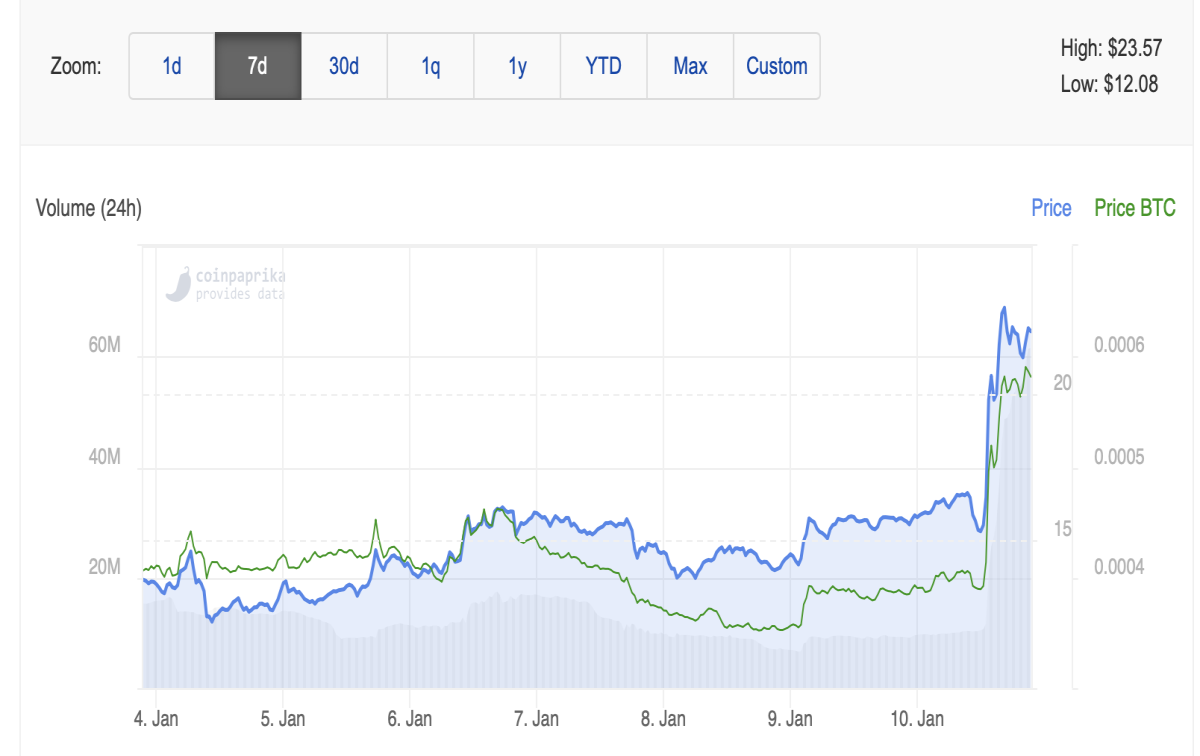This screenshot has width=1200, height=756.
Task: Select the 7d zoom range
Action: [258, 66]
